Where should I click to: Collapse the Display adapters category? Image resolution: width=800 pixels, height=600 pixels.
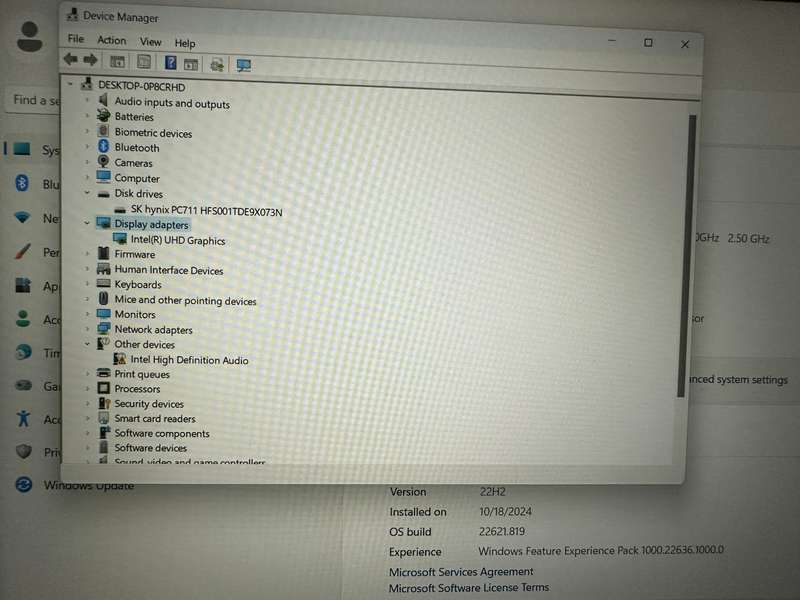87,223
